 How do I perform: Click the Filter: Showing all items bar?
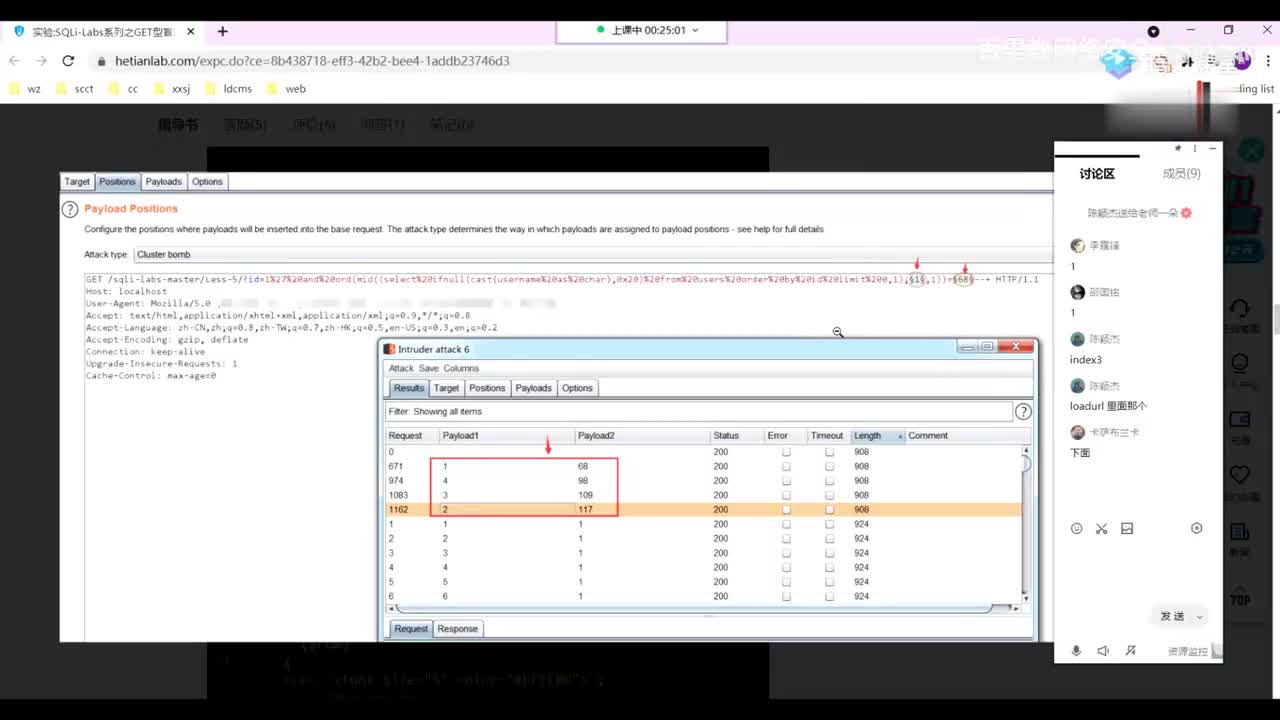(699, 412)
